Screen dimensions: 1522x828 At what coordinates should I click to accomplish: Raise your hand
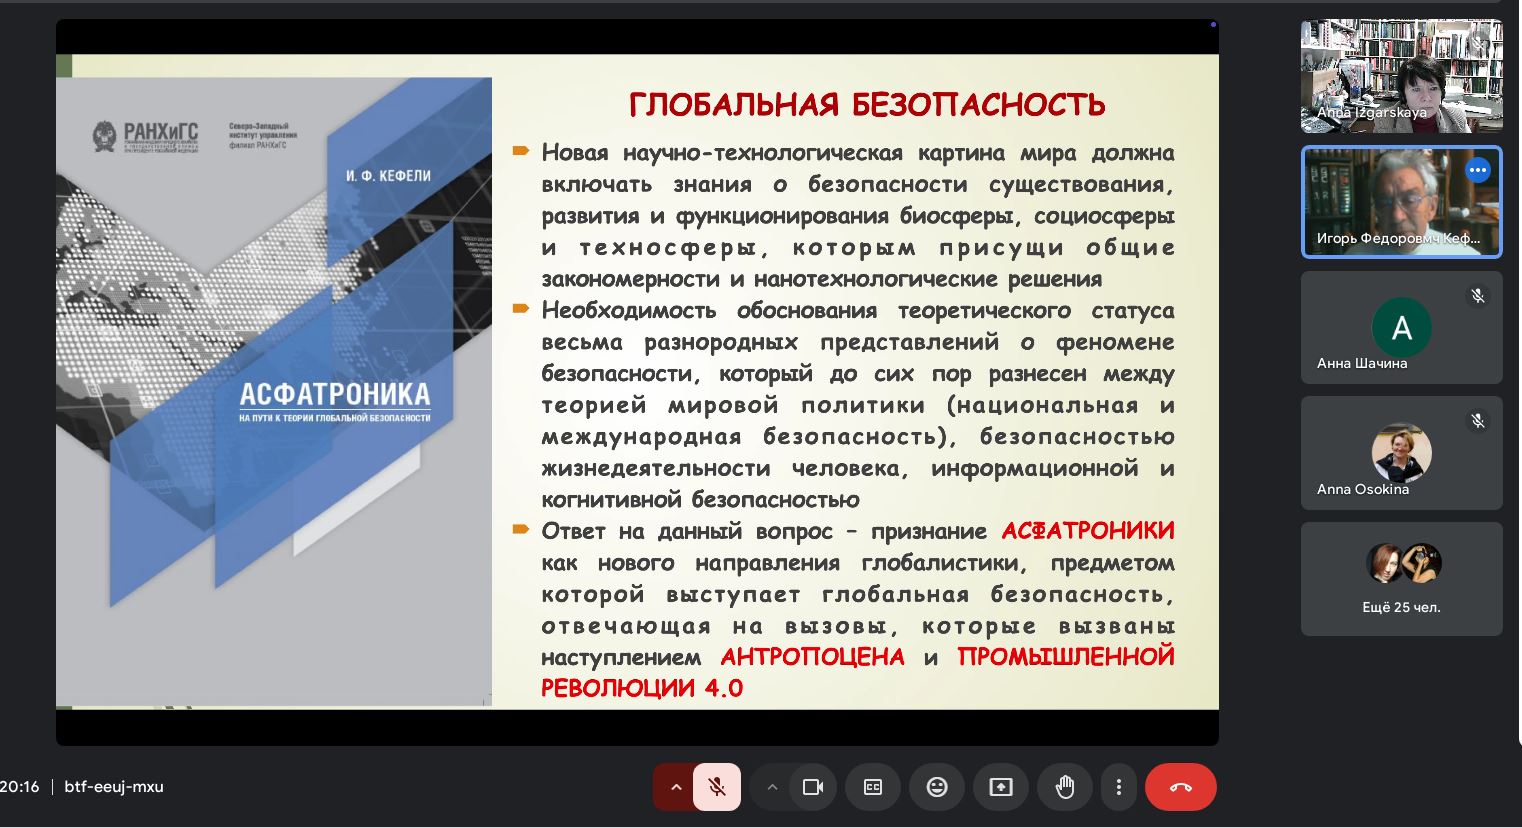(x=1065, y=787)
